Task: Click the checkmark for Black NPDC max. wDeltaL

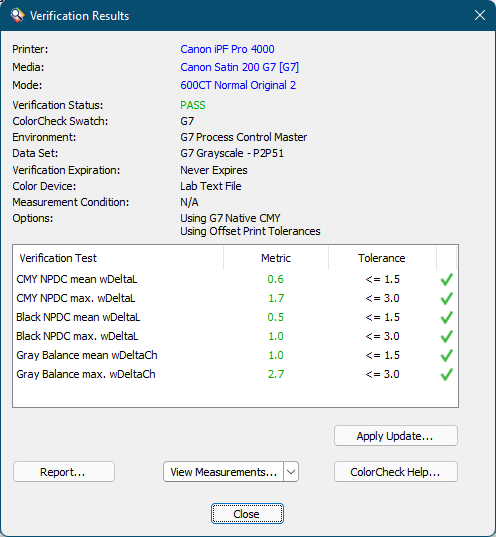Action: [x=446, y=336]
